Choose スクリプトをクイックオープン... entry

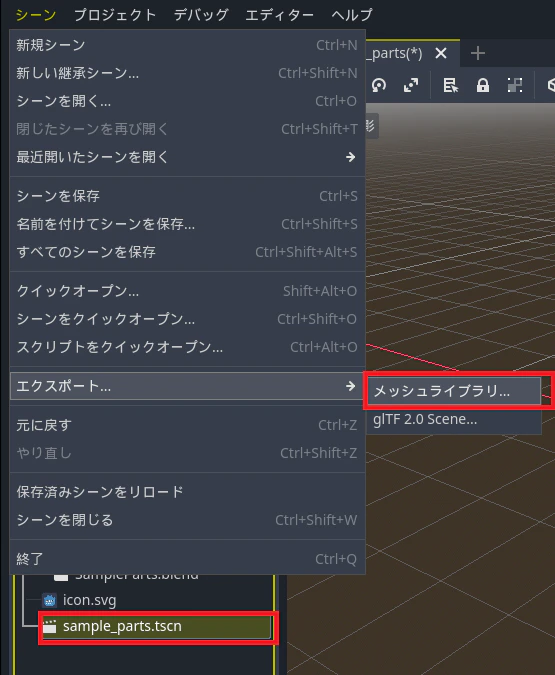pyautogui.click(x=187, y=347)
